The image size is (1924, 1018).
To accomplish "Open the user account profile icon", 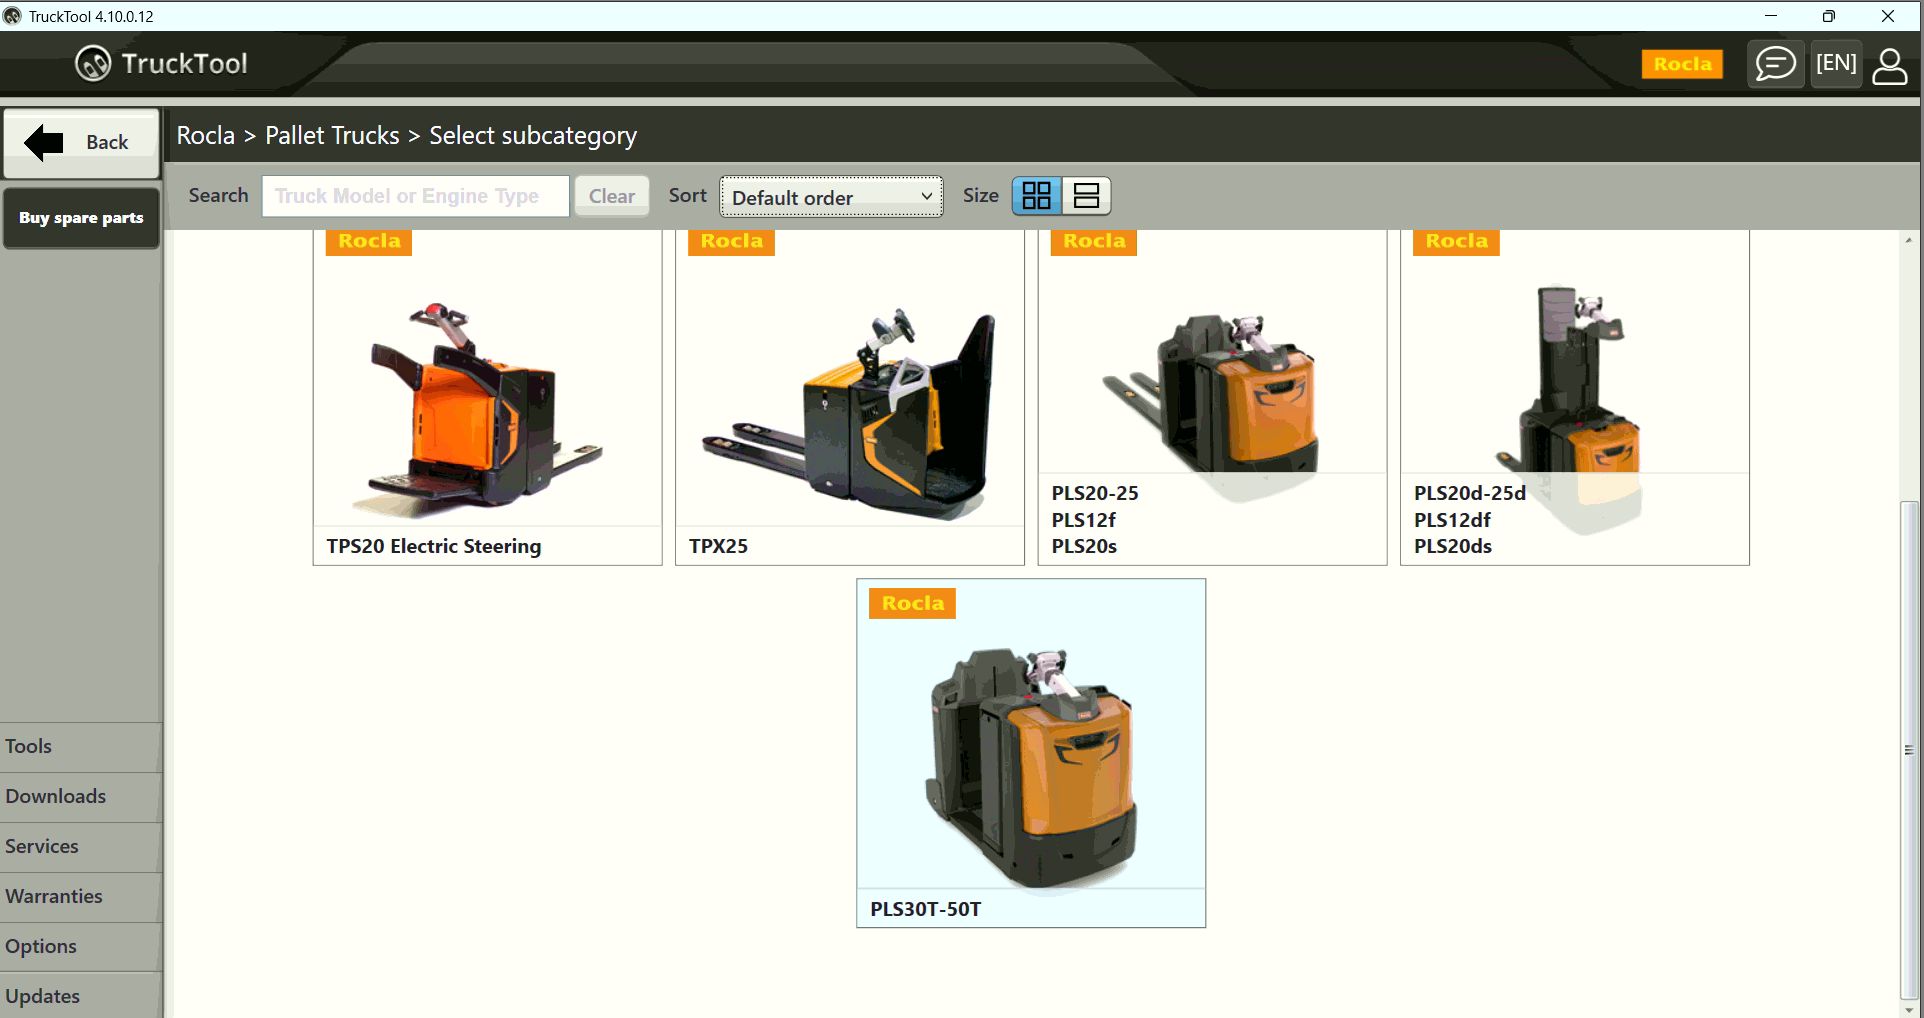I will [1889, 65].
